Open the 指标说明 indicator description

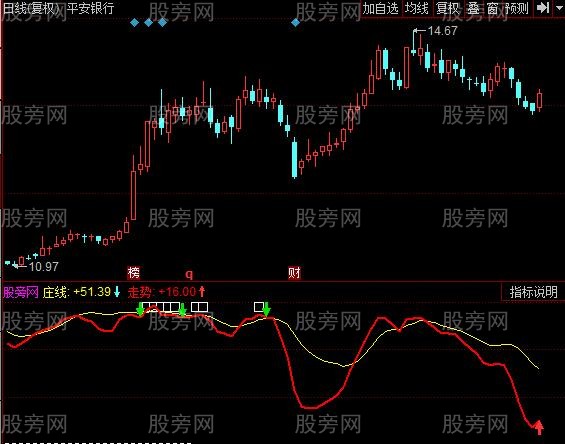533,292
